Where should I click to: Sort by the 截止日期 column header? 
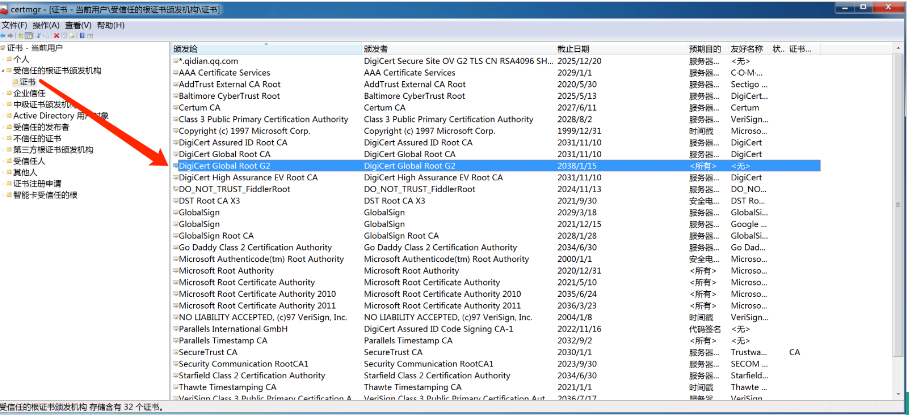click(621, 49)
